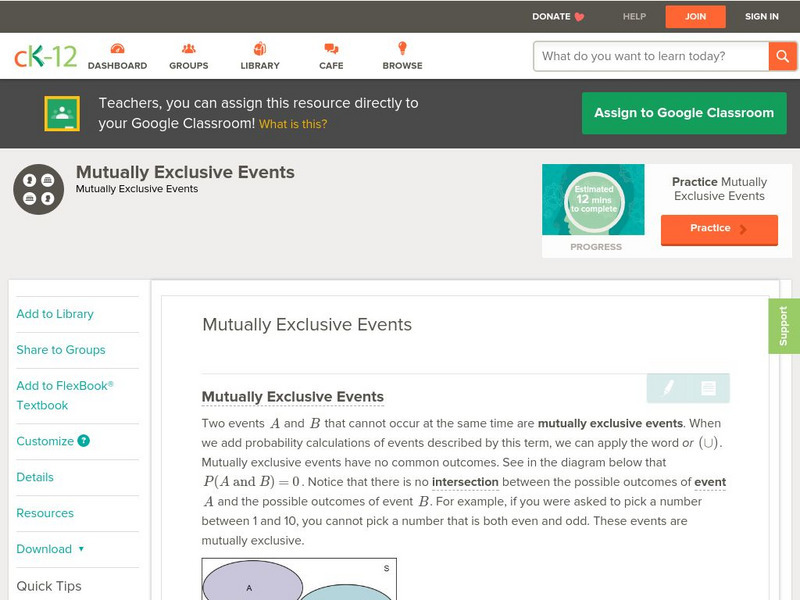Click the Add to Library link
This screenshot has height=600, width=800.
click(x=55, y=314)
